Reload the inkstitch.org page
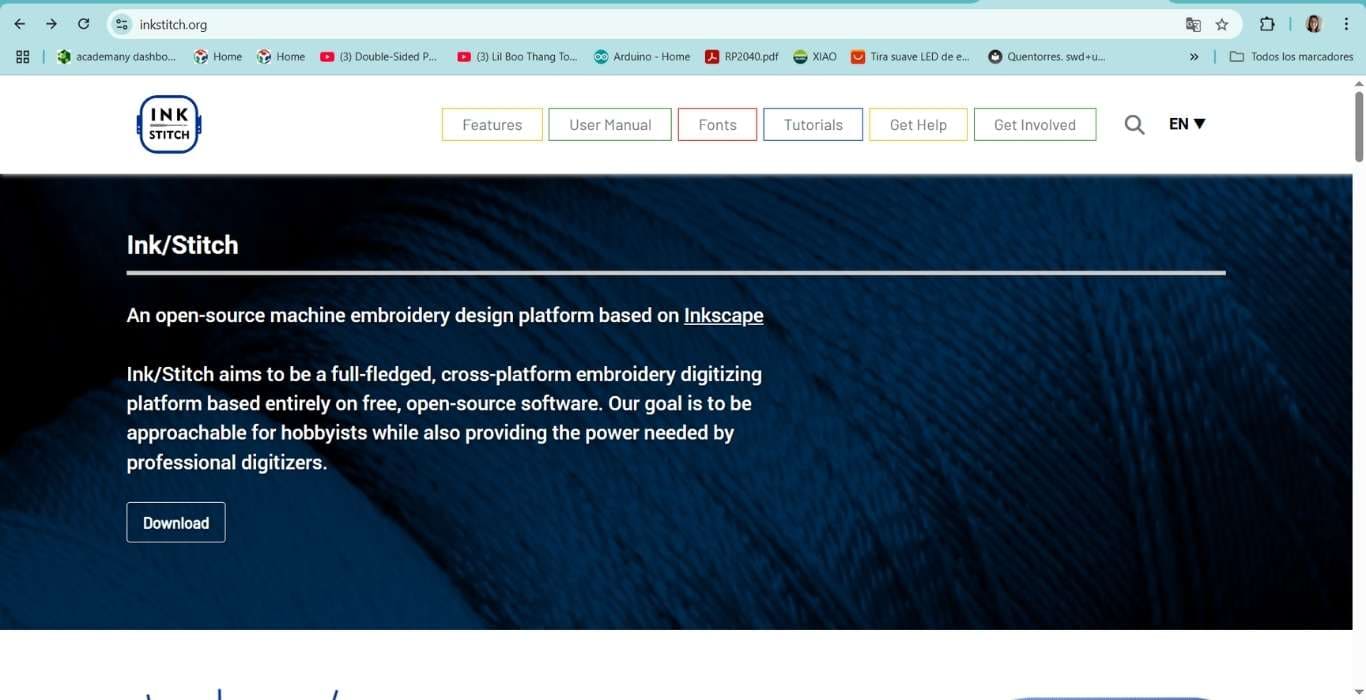Screen dimensions: 1366x700 pyautogui.click(x=83, y=24)
